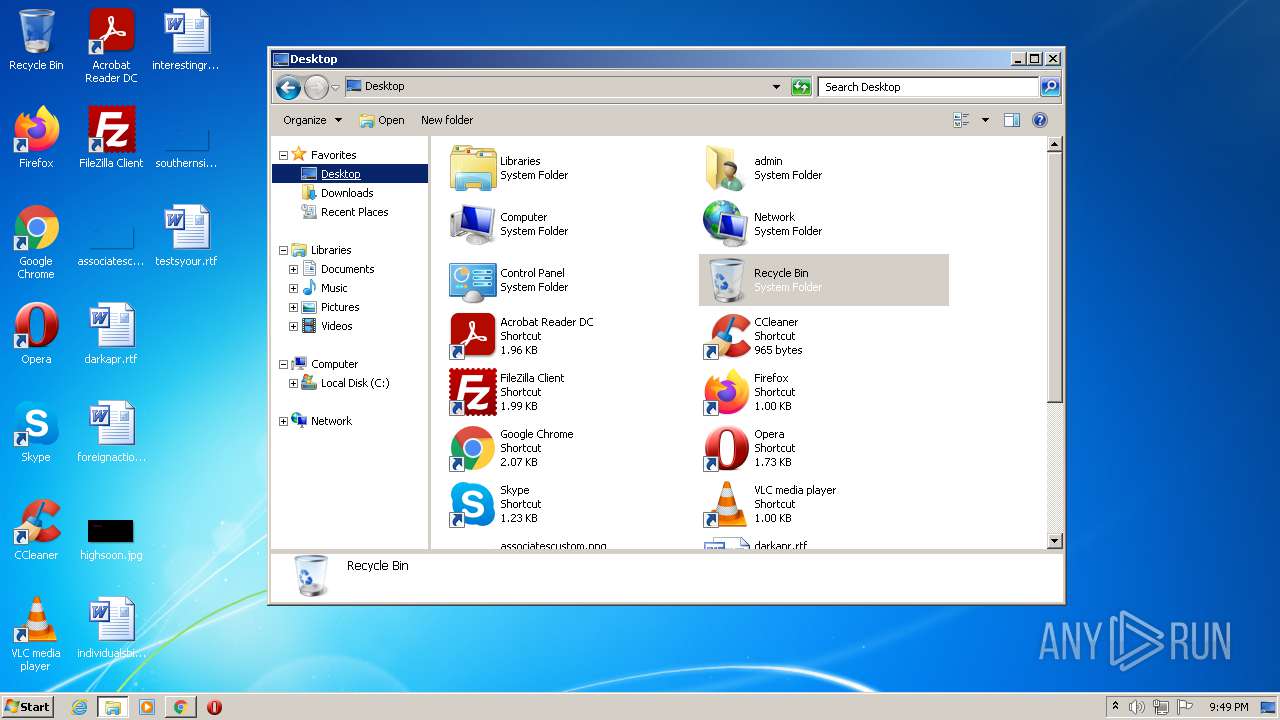The image size is (1280, 720).
Task: Select Google Chrome desktop icon
Action: point(36,228)
